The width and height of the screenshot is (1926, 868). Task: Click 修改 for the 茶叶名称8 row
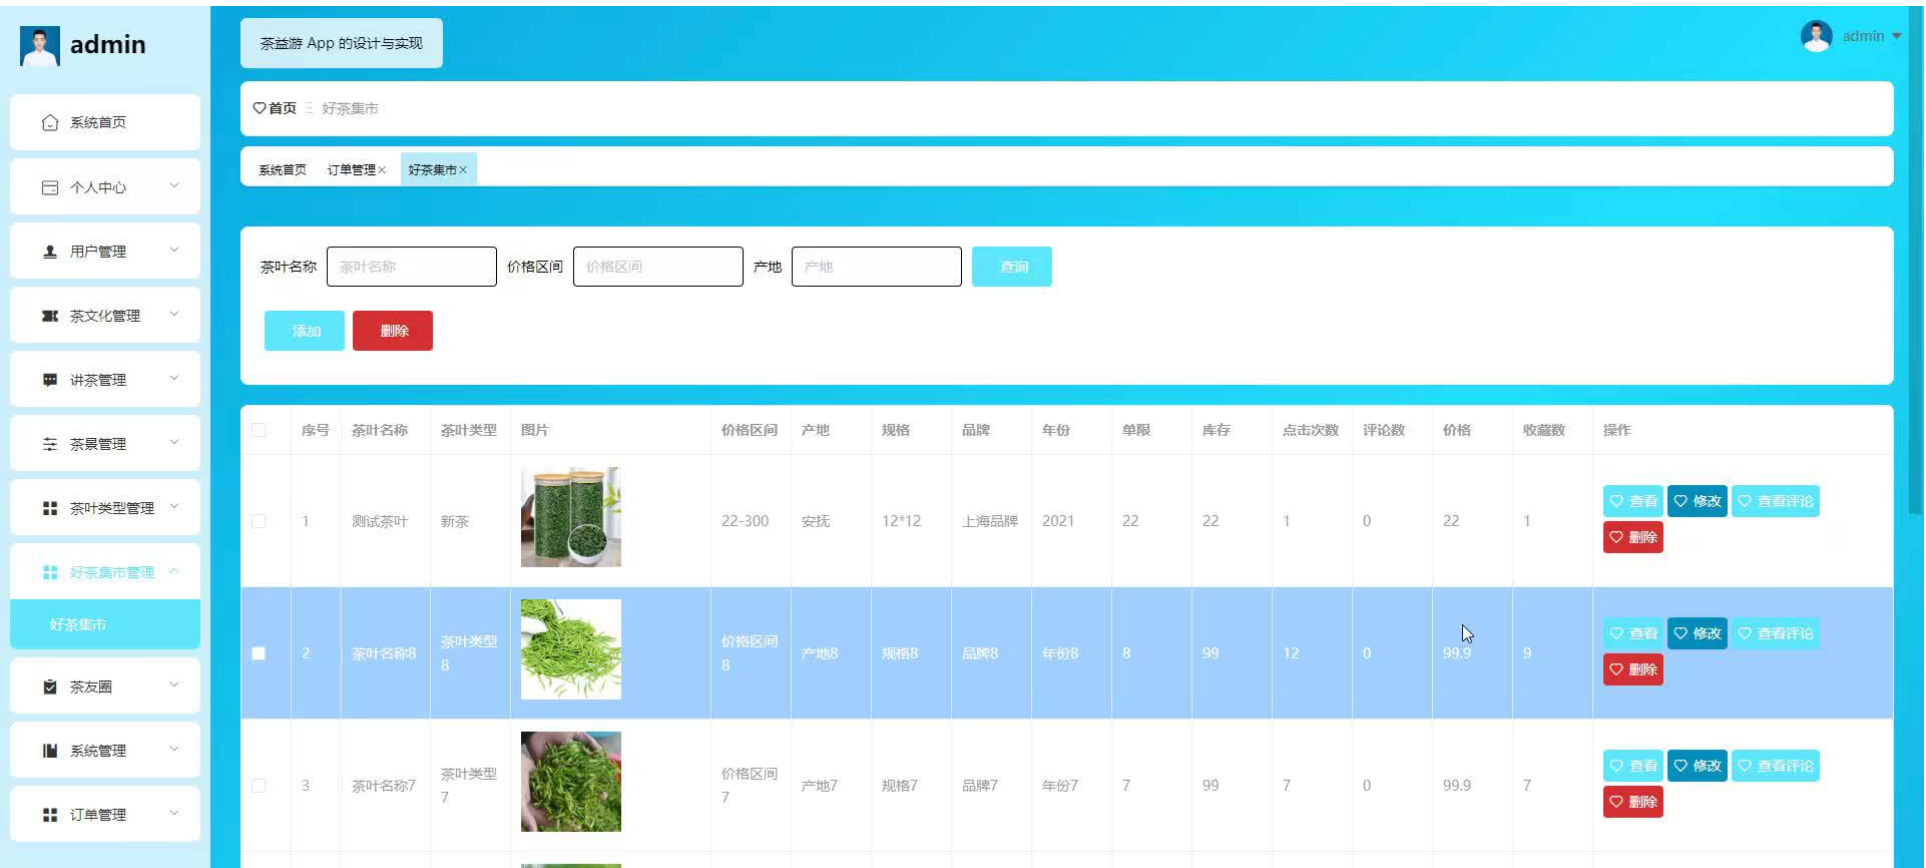(1697, 633)
